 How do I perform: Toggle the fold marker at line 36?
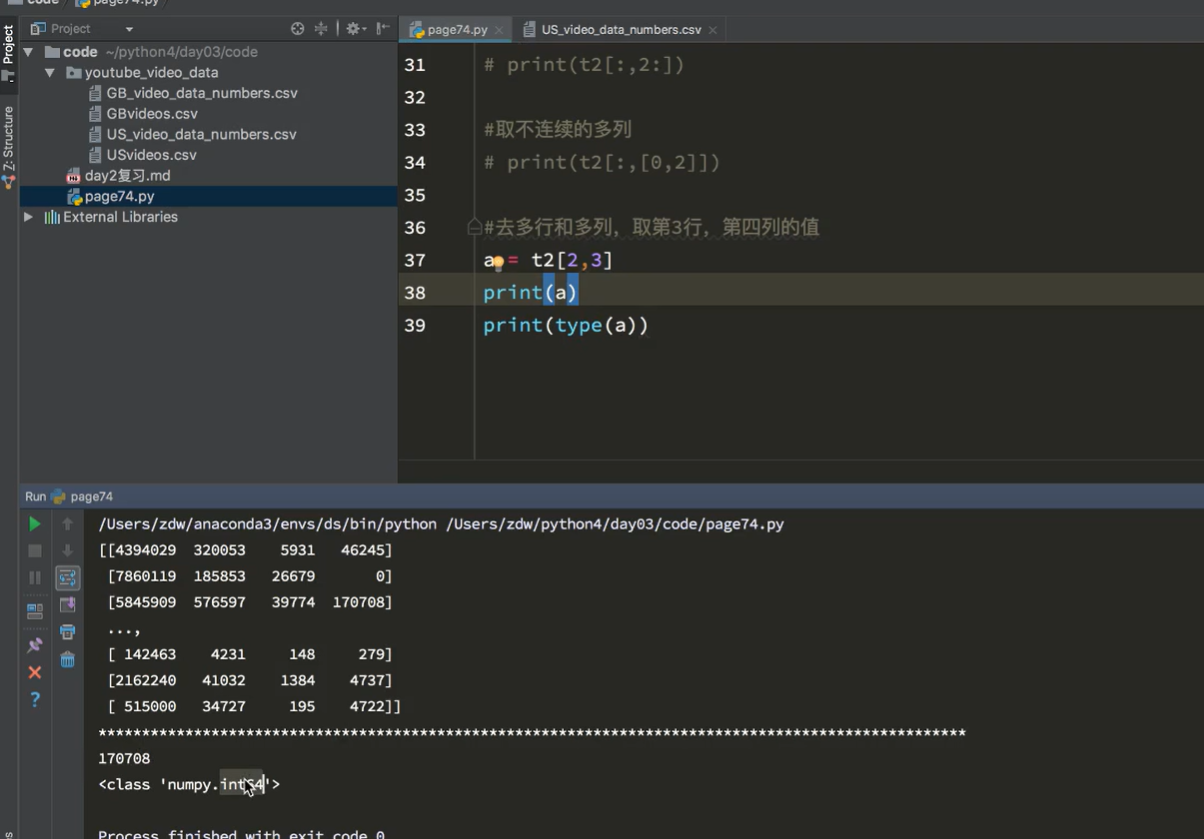pos(474,228)
